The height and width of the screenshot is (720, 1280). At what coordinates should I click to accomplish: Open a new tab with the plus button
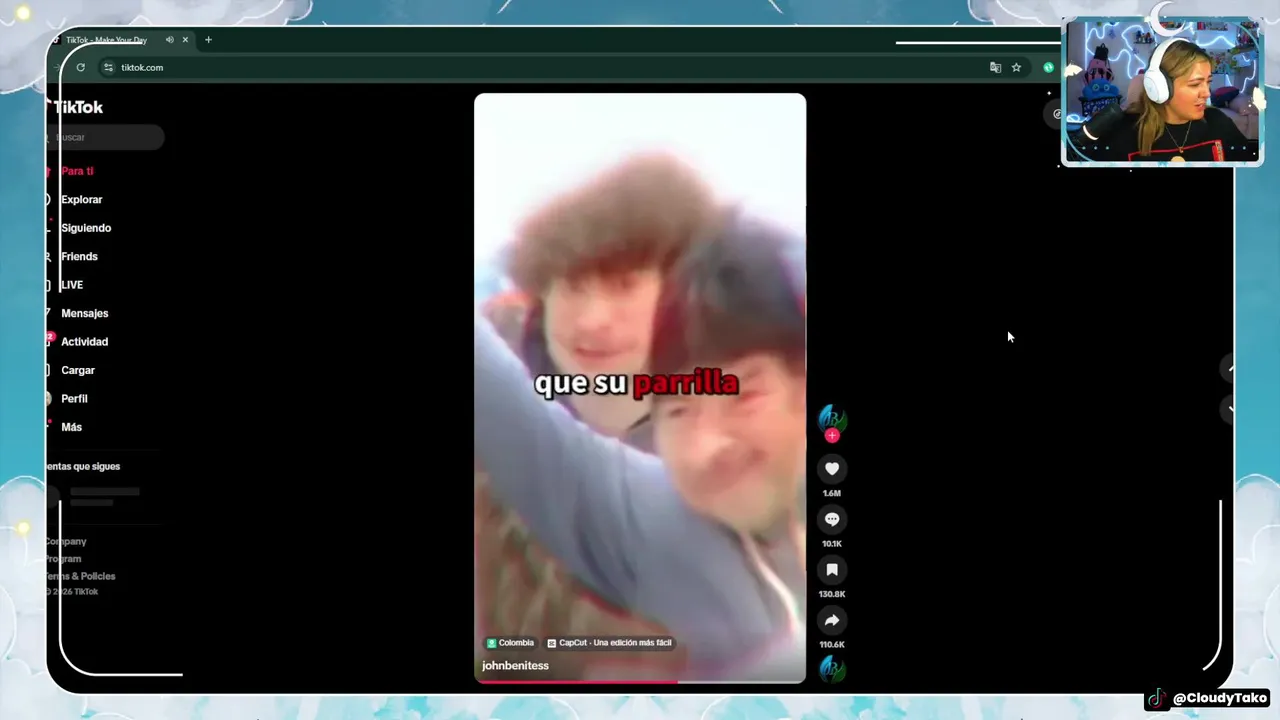208,40
